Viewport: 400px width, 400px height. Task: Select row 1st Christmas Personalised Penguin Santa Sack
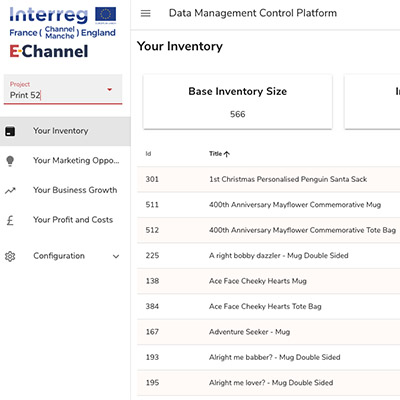click(x=268, y=179)
